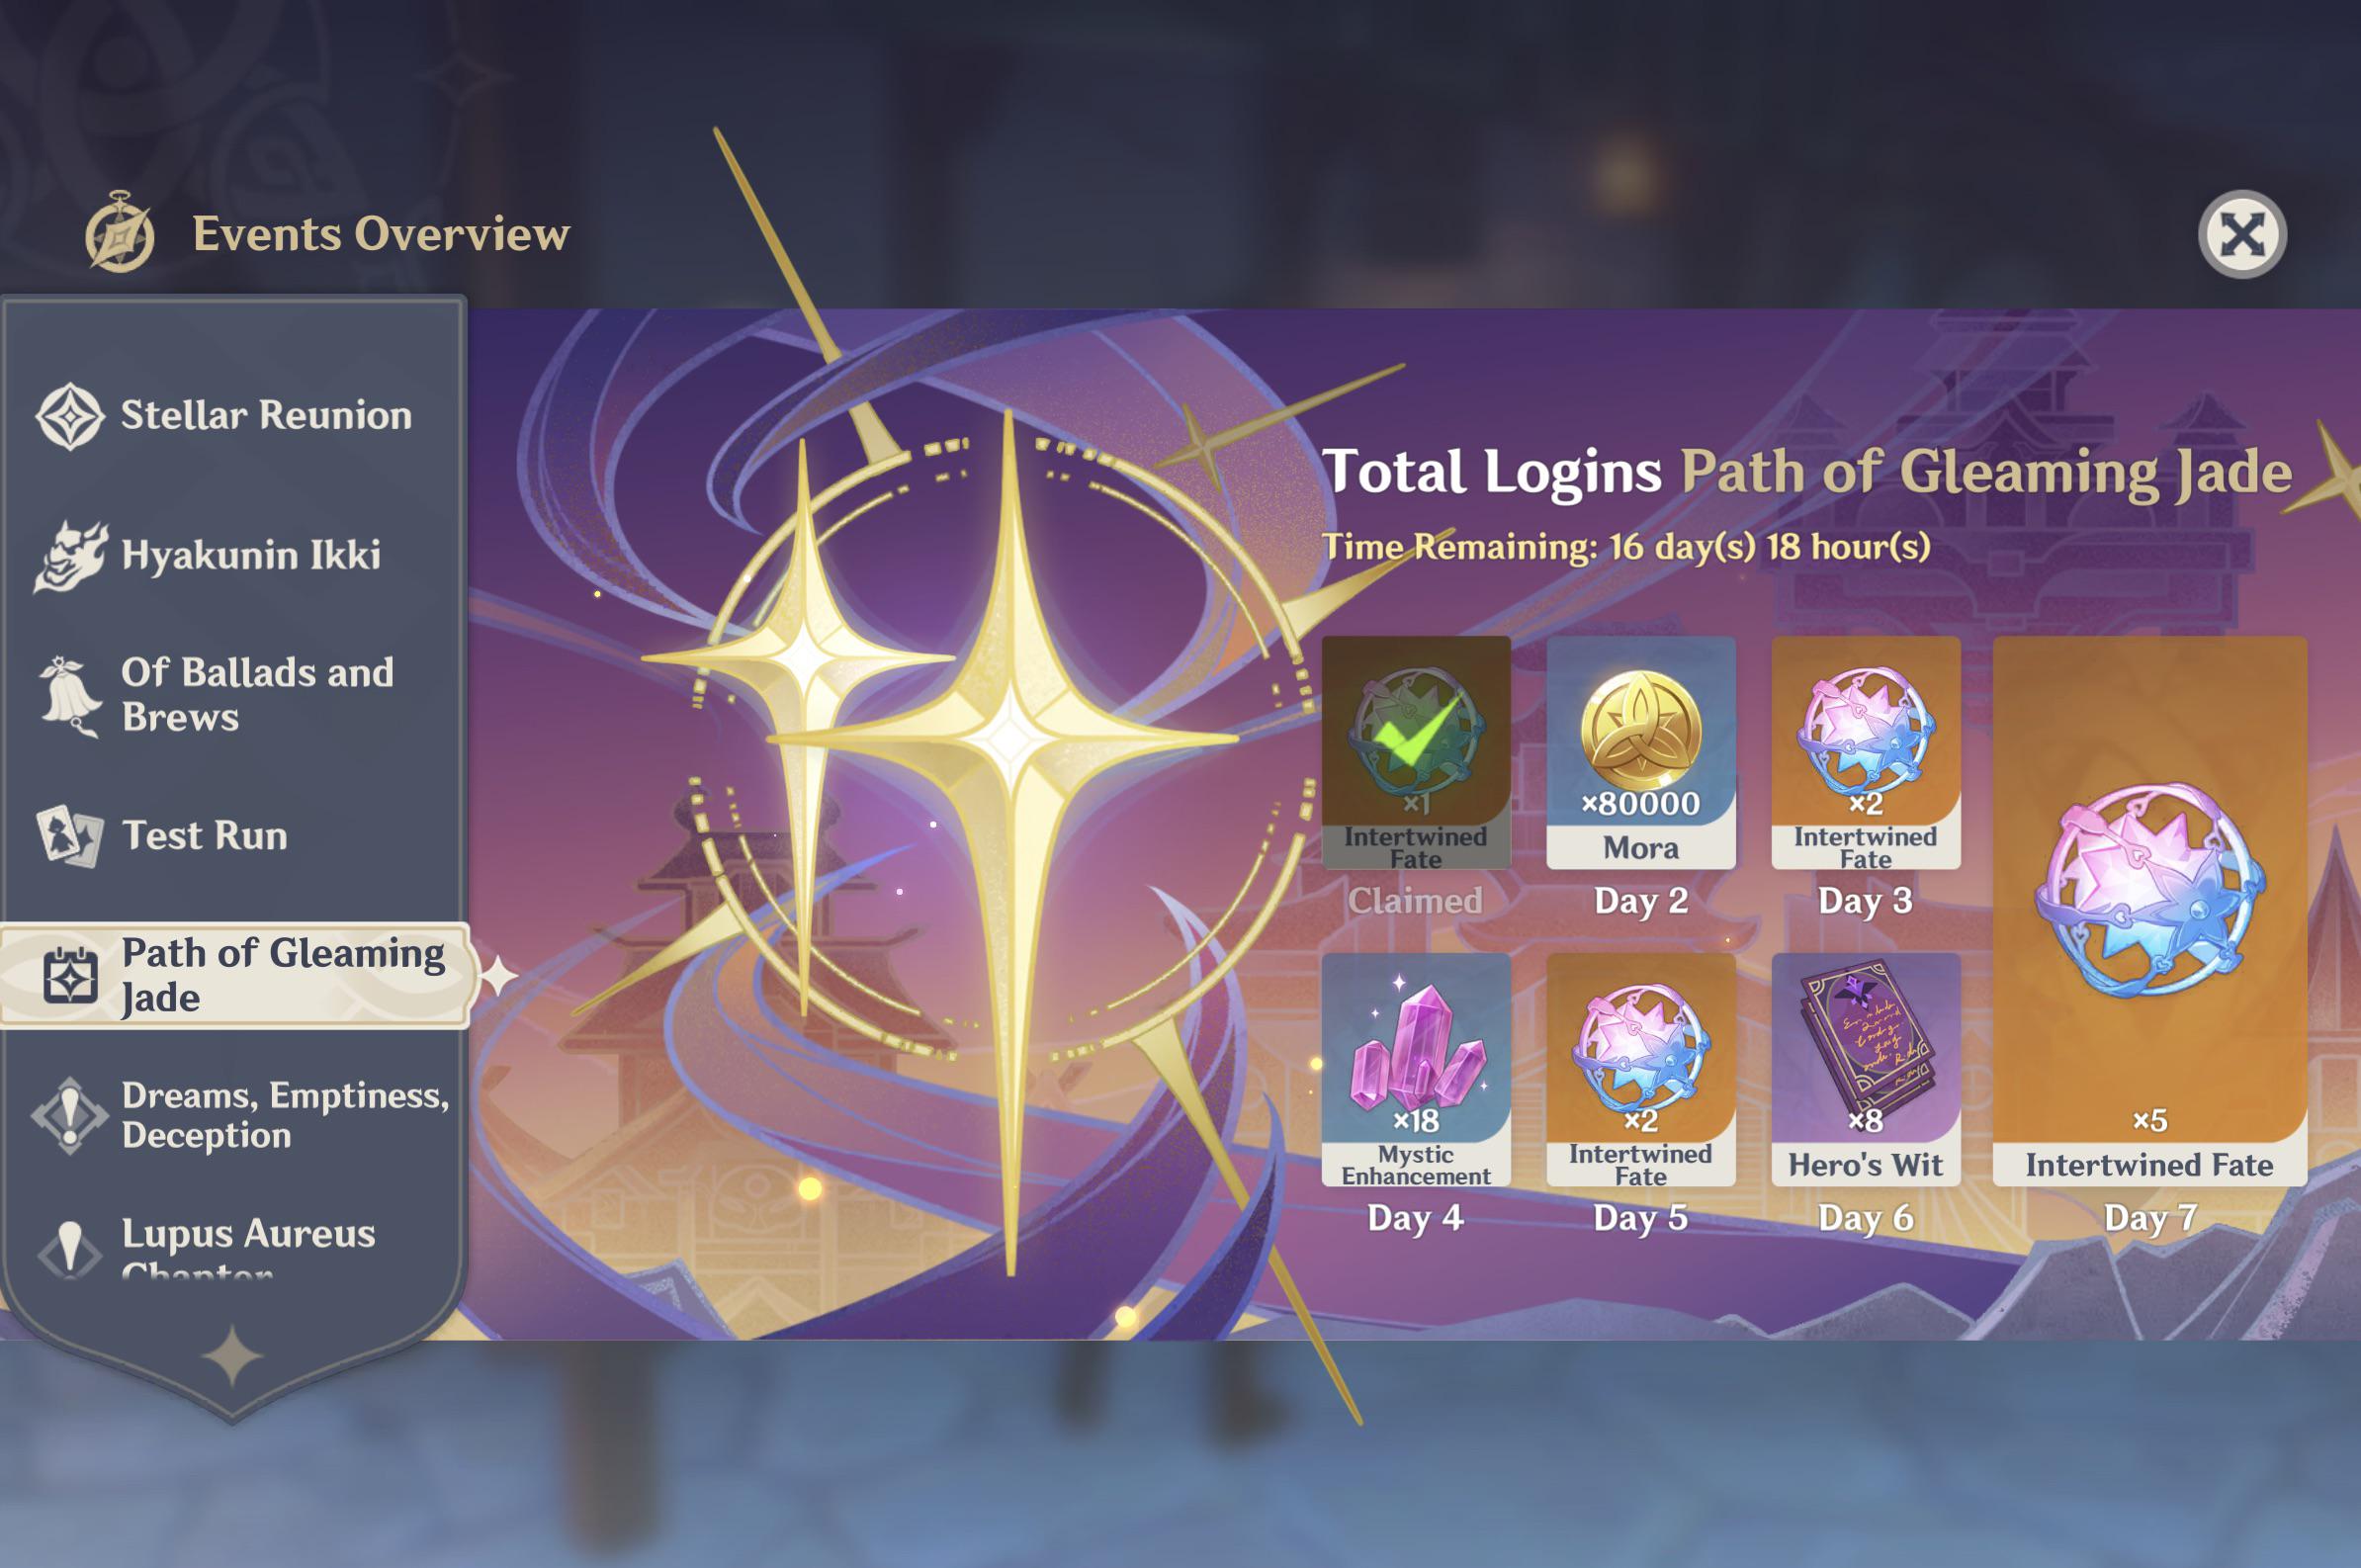
Task: Select the Of Ballads and Brews entry
Action: coord(233,695)
